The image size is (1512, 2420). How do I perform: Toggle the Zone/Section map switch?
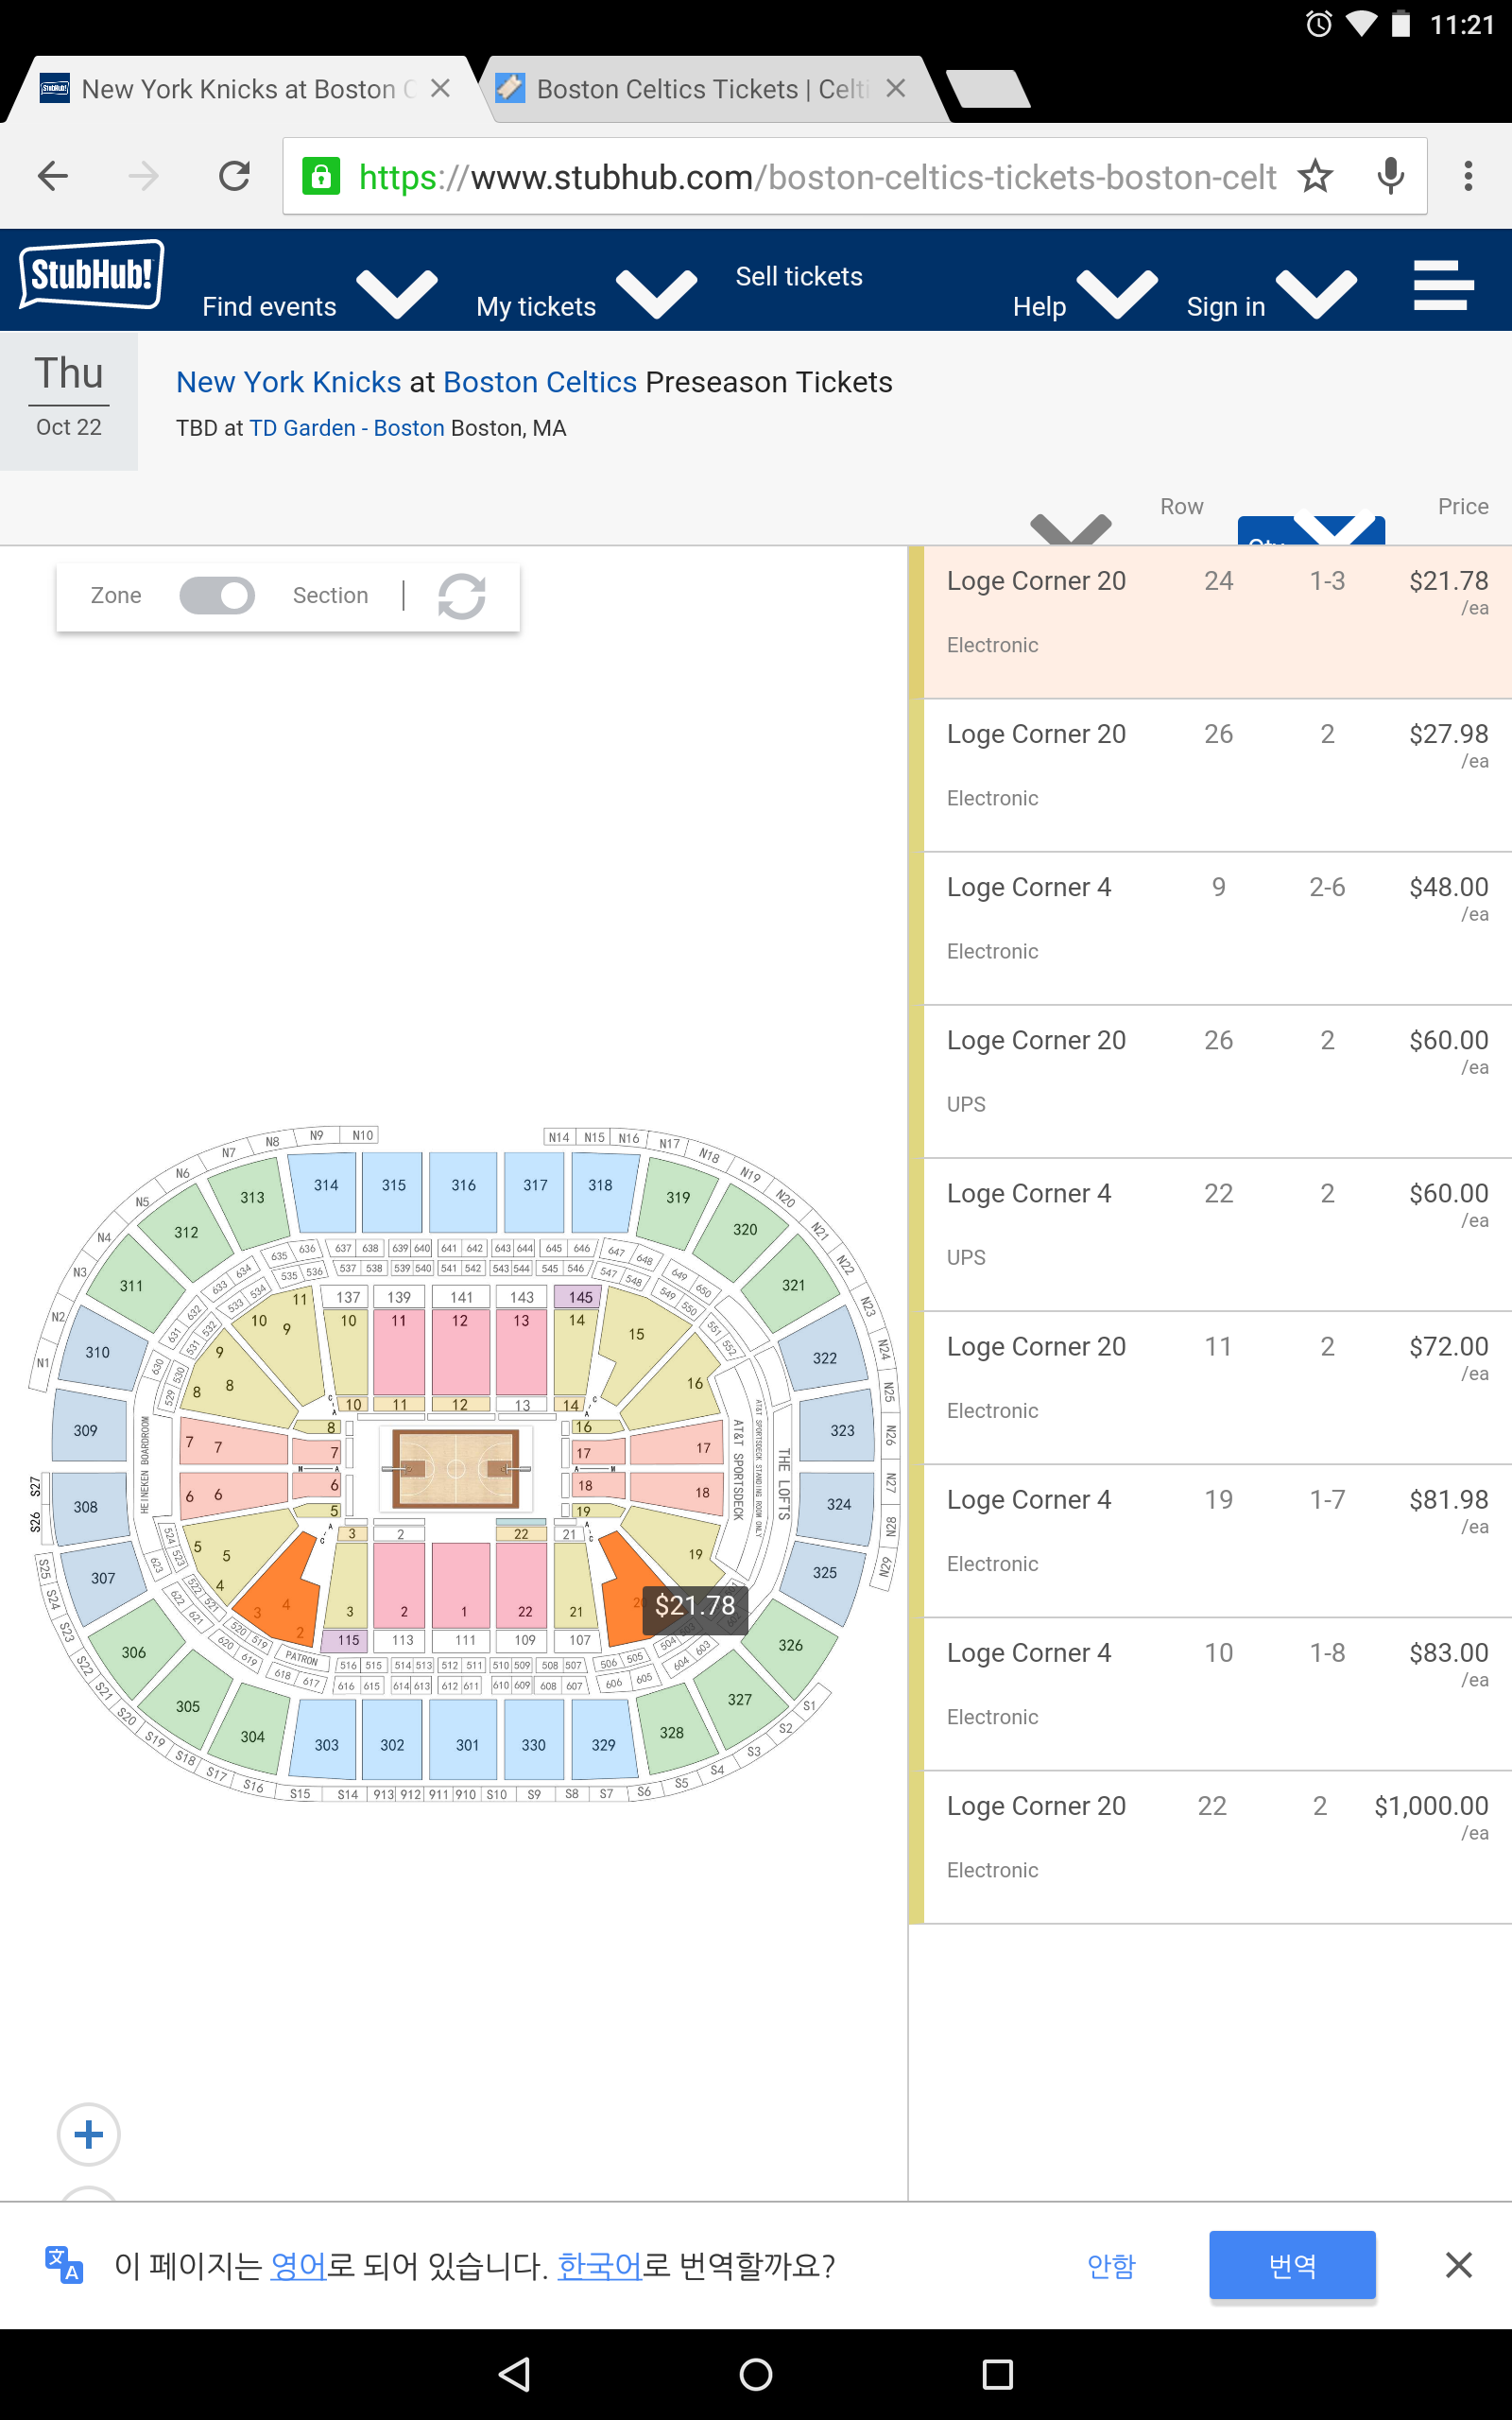(x=217, y=596)
